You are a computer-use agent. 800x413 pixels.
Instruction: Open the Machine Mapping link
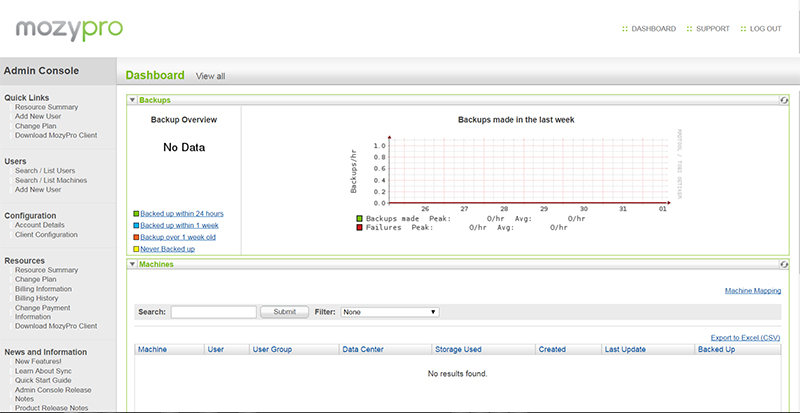(x=753, y=291)
